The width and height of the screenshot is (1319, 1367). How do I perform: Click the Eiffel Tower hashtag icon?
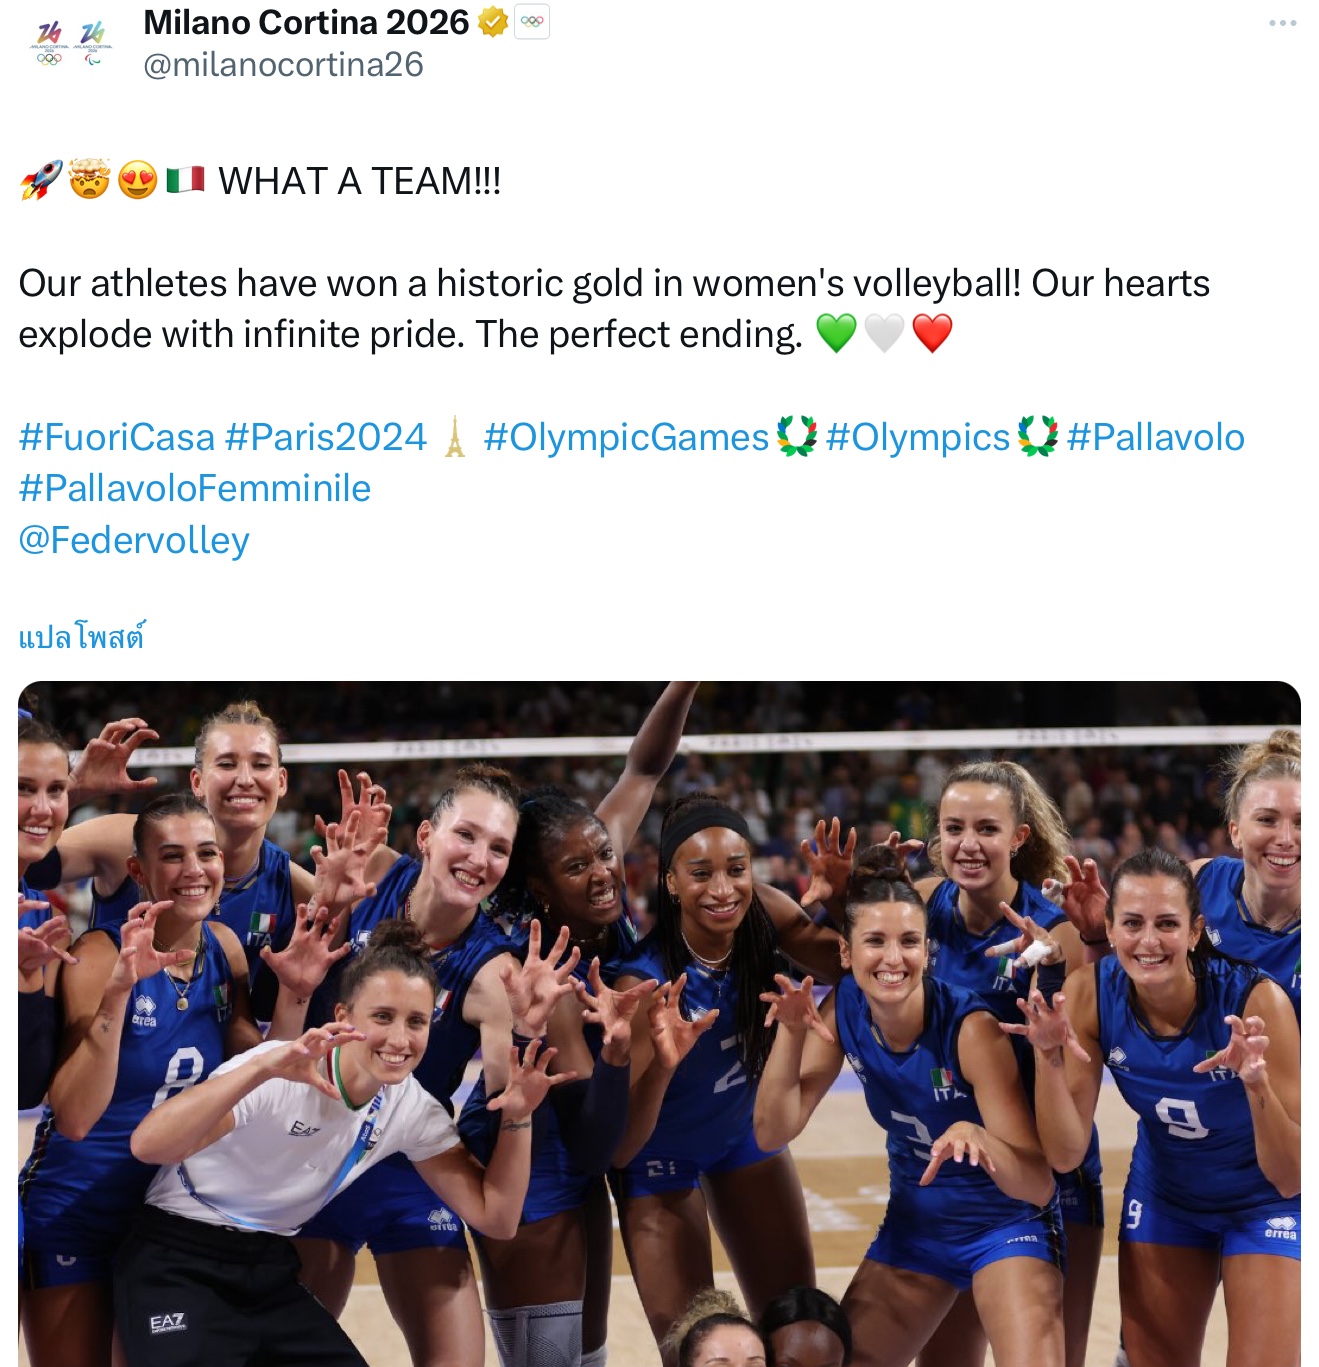[455, 437]
